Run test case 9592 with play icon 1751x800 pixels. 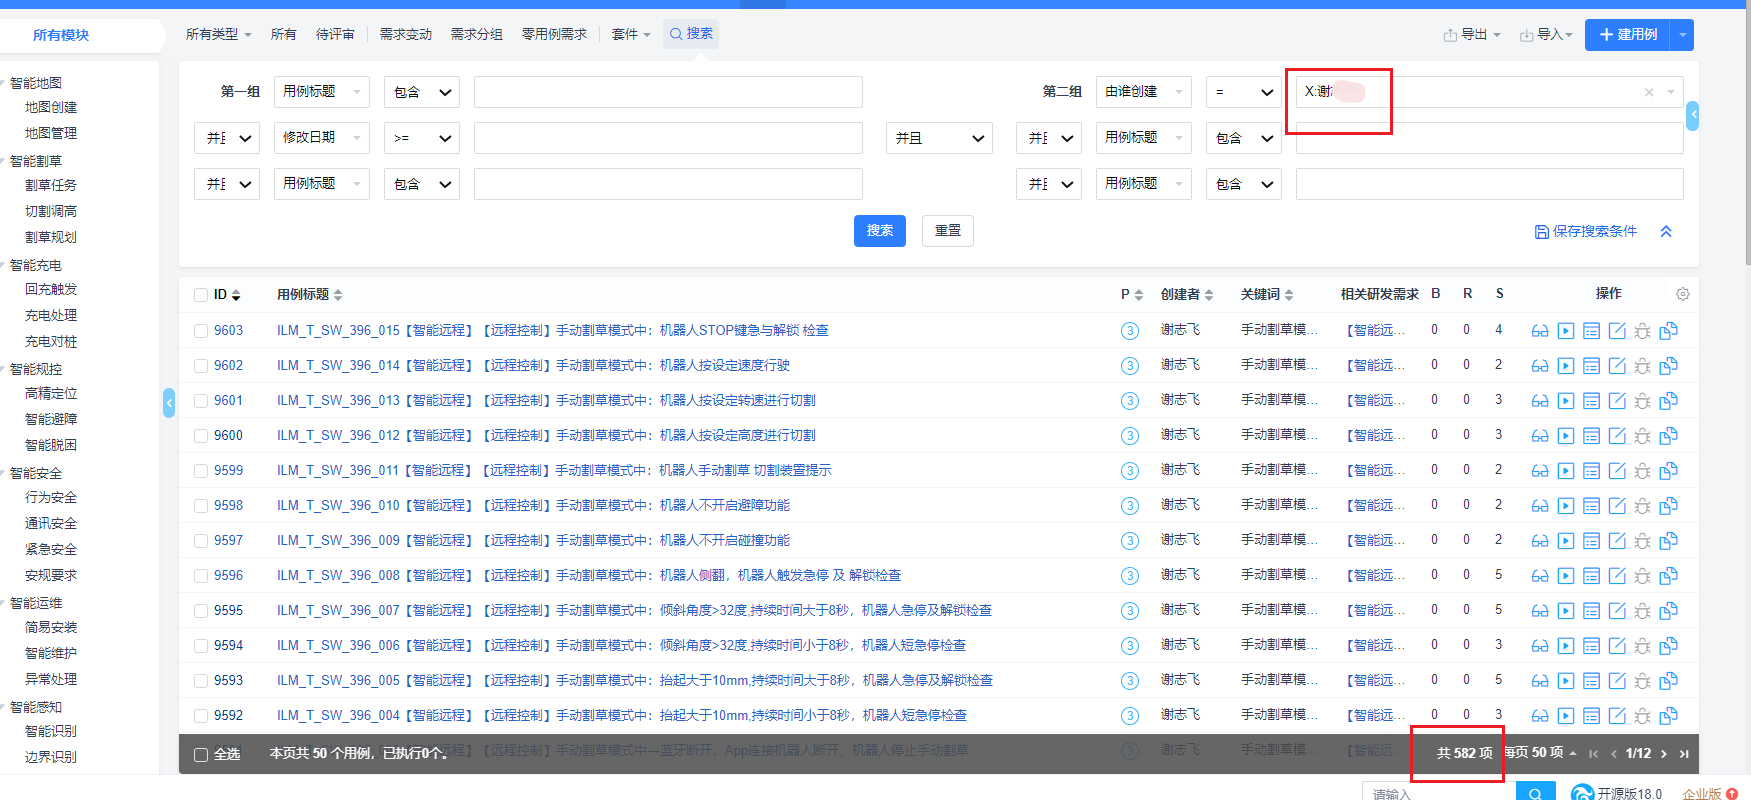[1566, 716]
